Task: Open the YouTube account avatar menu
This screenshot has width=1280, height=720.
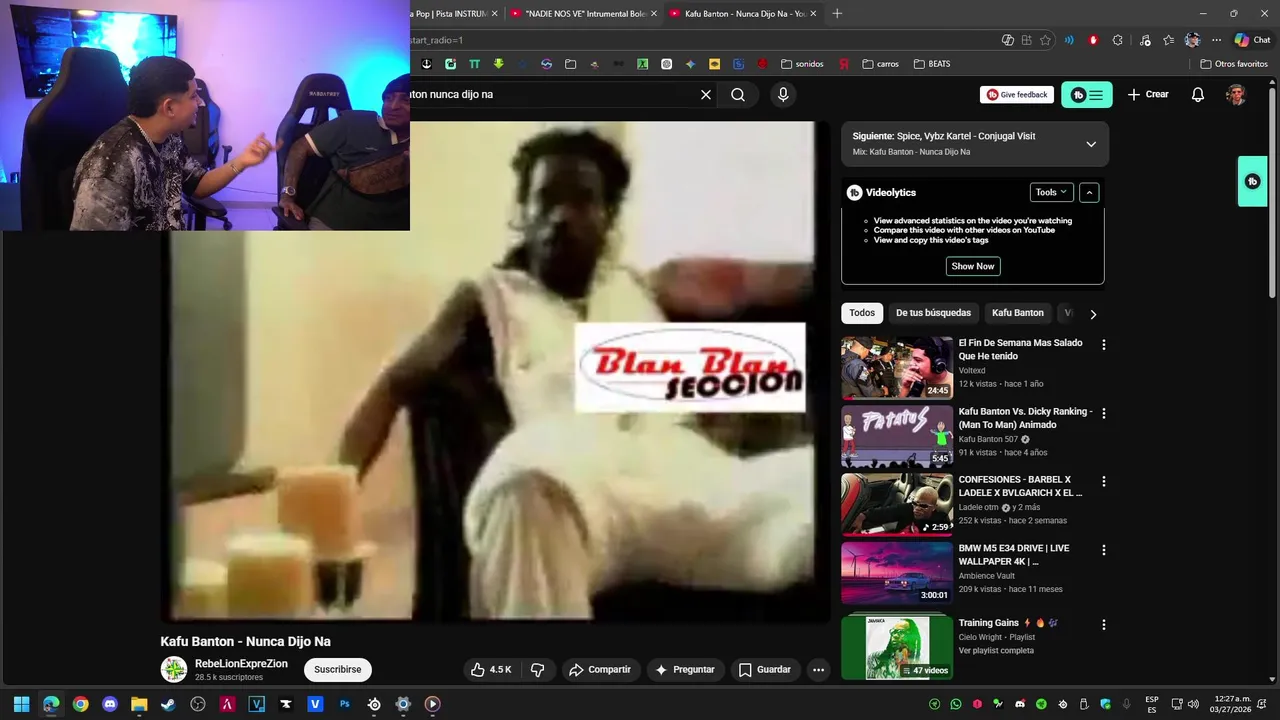Action: click(1236, 95)
